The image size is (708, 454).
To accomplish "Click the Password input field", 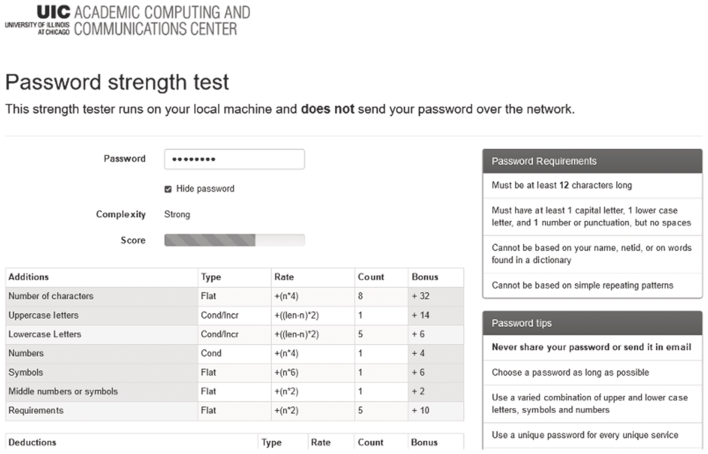I will (234, 159).
